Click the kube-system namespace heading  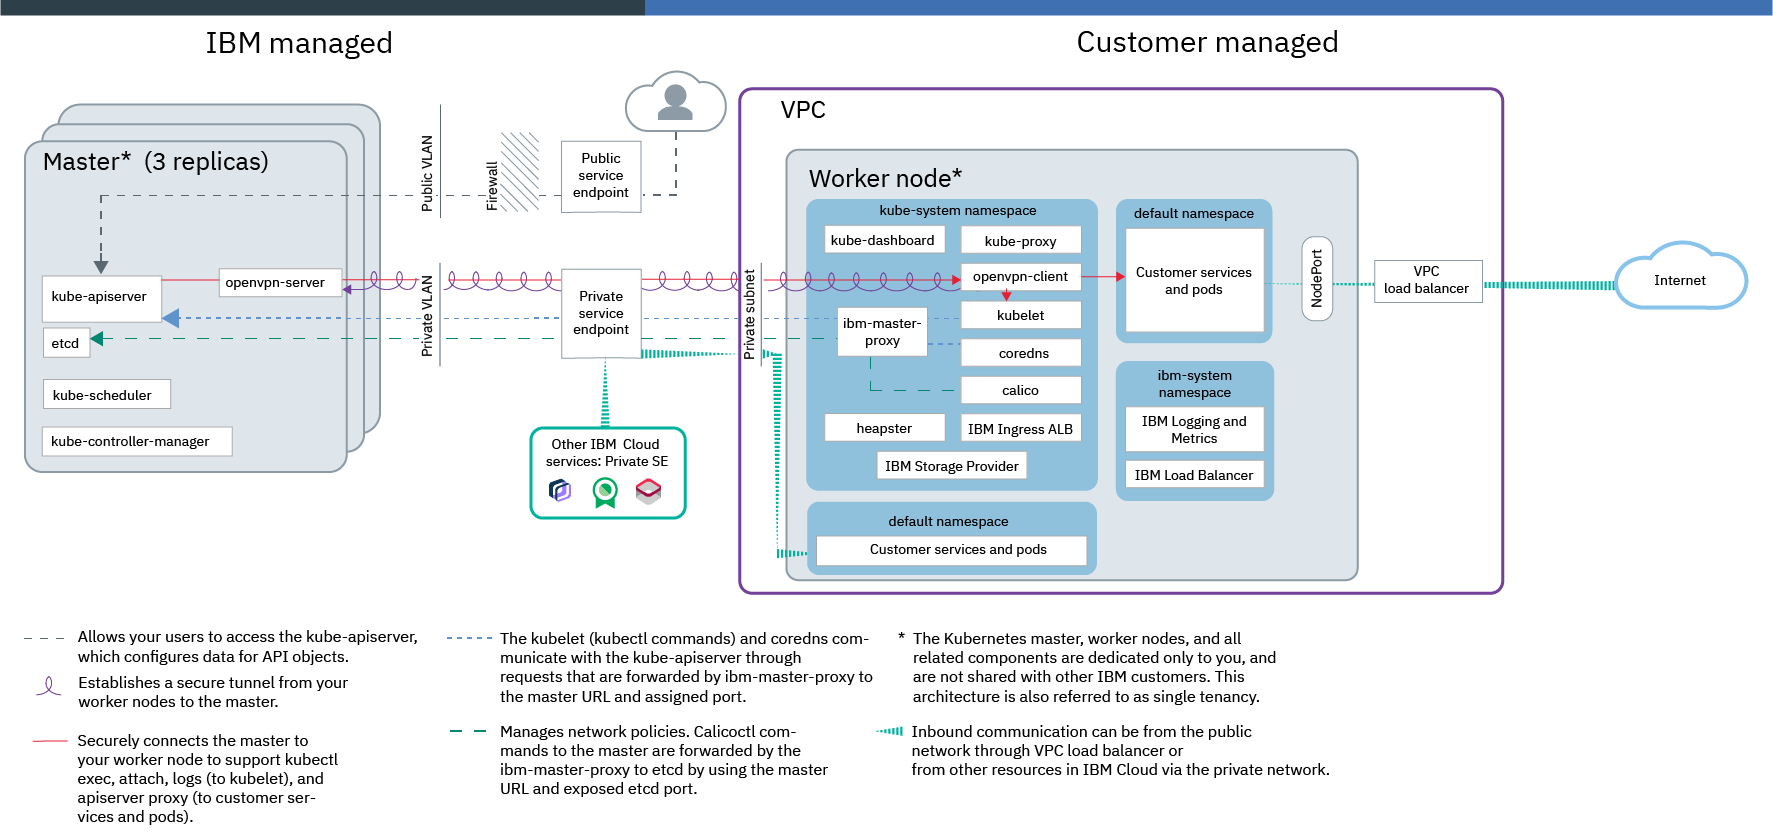click(958, 210)
